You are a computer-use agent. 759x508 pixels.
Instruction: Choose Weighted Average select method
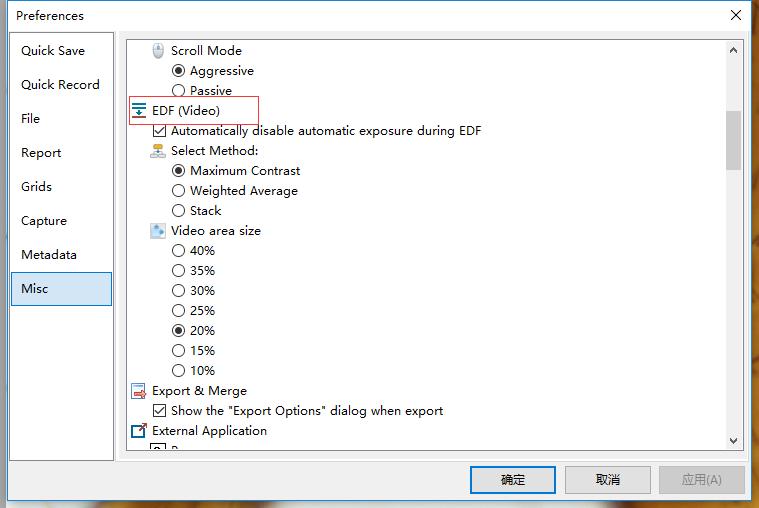point(179,191)
